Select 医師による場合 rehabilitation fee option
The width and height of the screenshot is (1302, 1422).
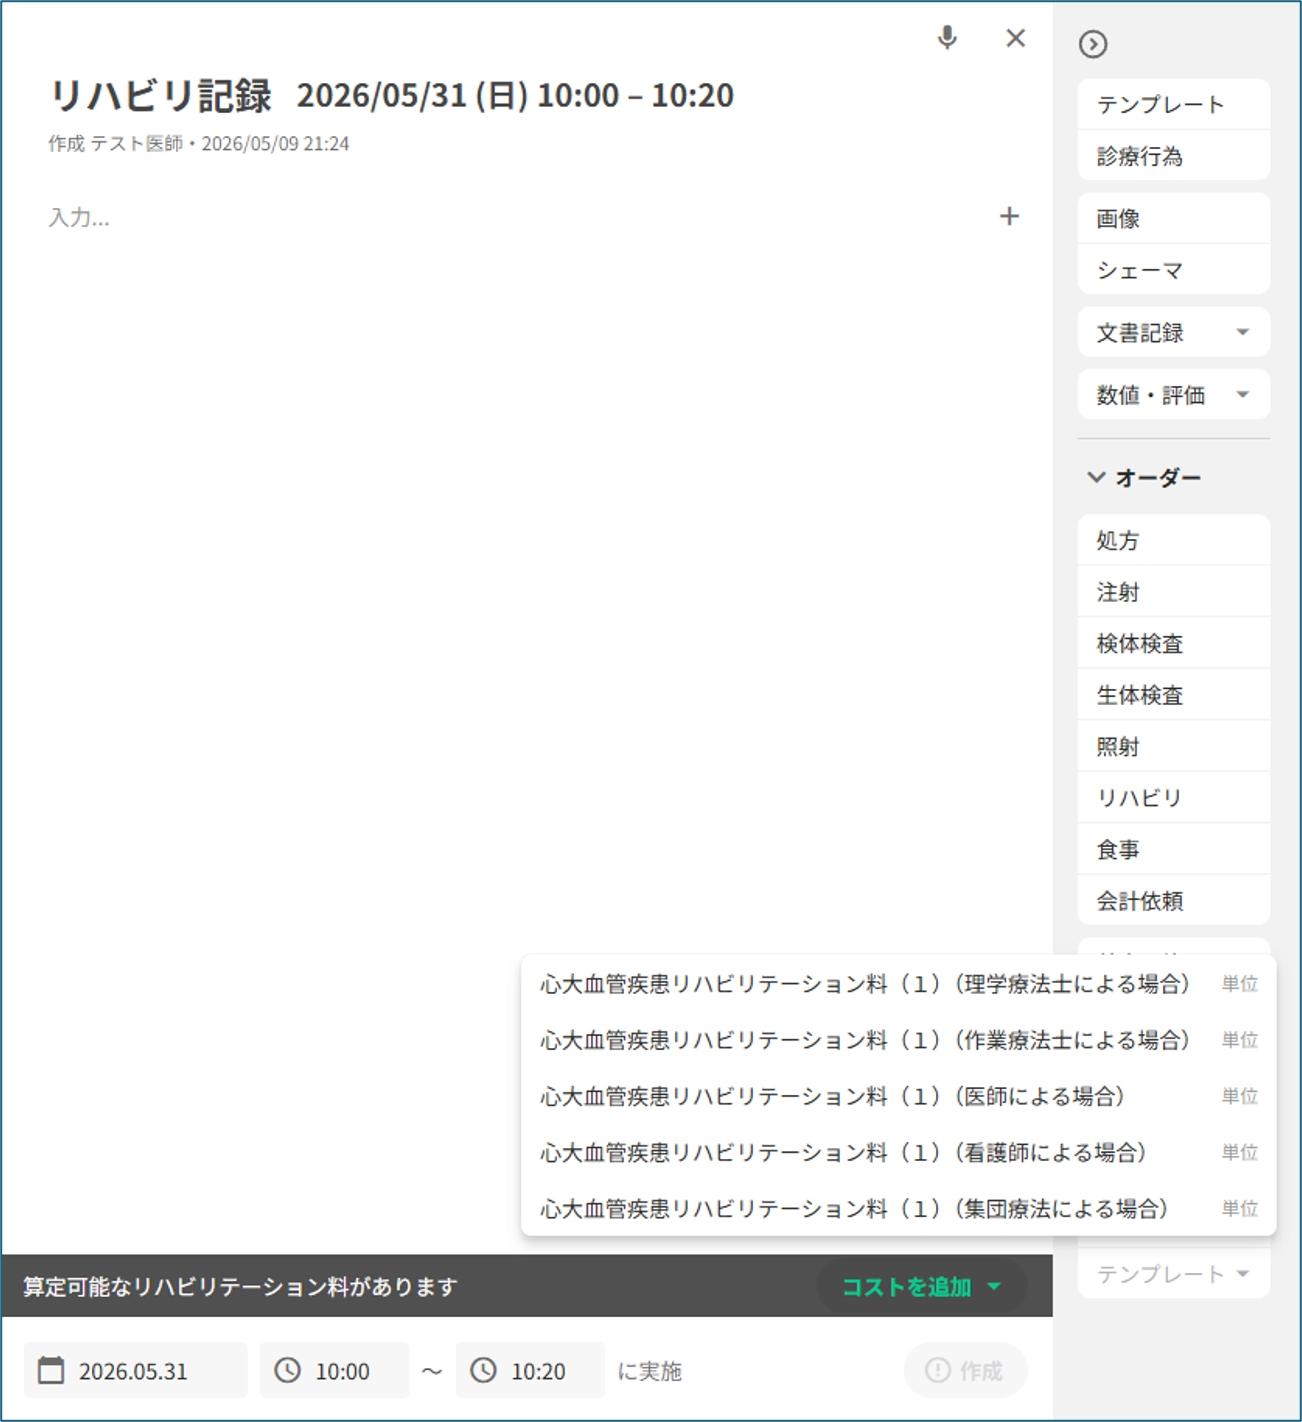click(898, 1096)
